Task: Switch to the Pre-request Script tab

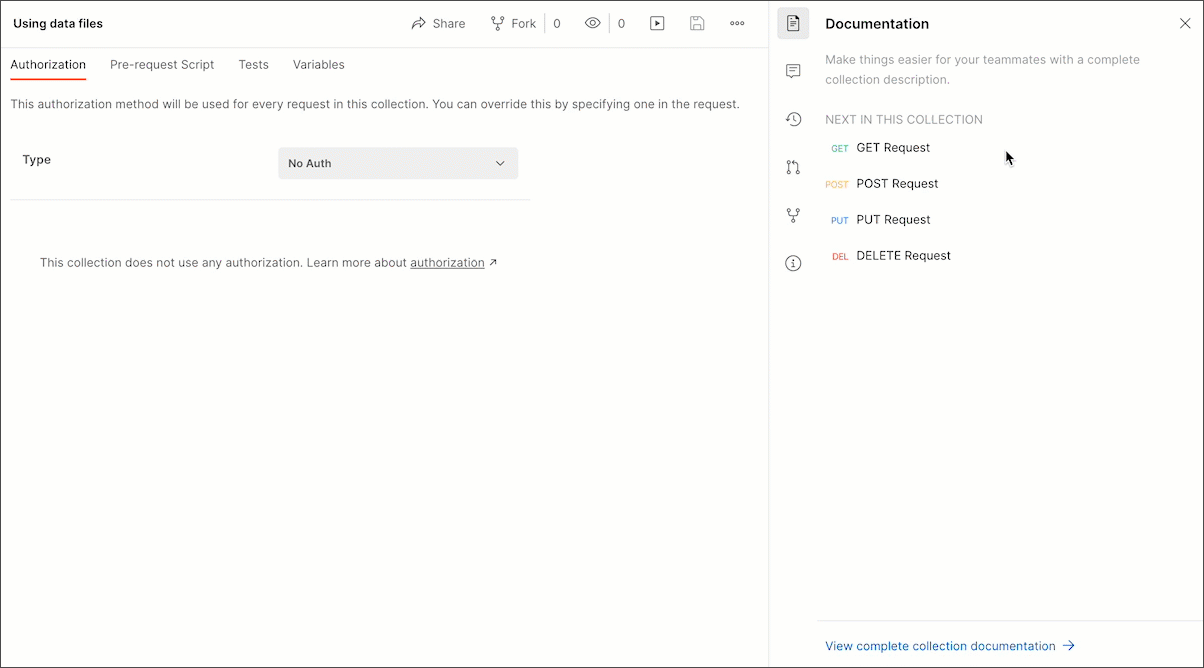Action: (162, 64)
